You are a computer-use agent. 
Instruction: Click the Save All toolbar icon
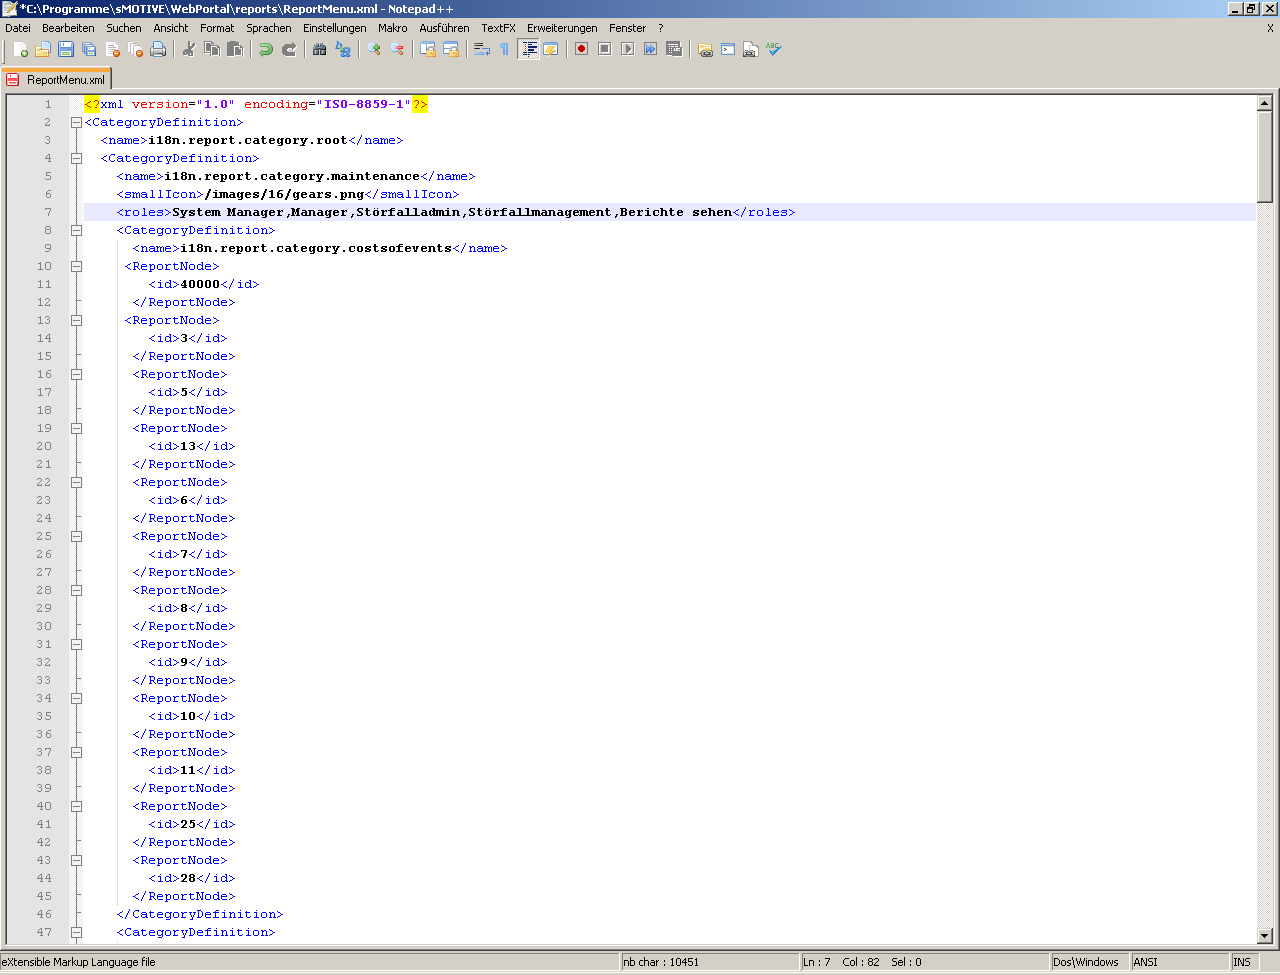89,49
